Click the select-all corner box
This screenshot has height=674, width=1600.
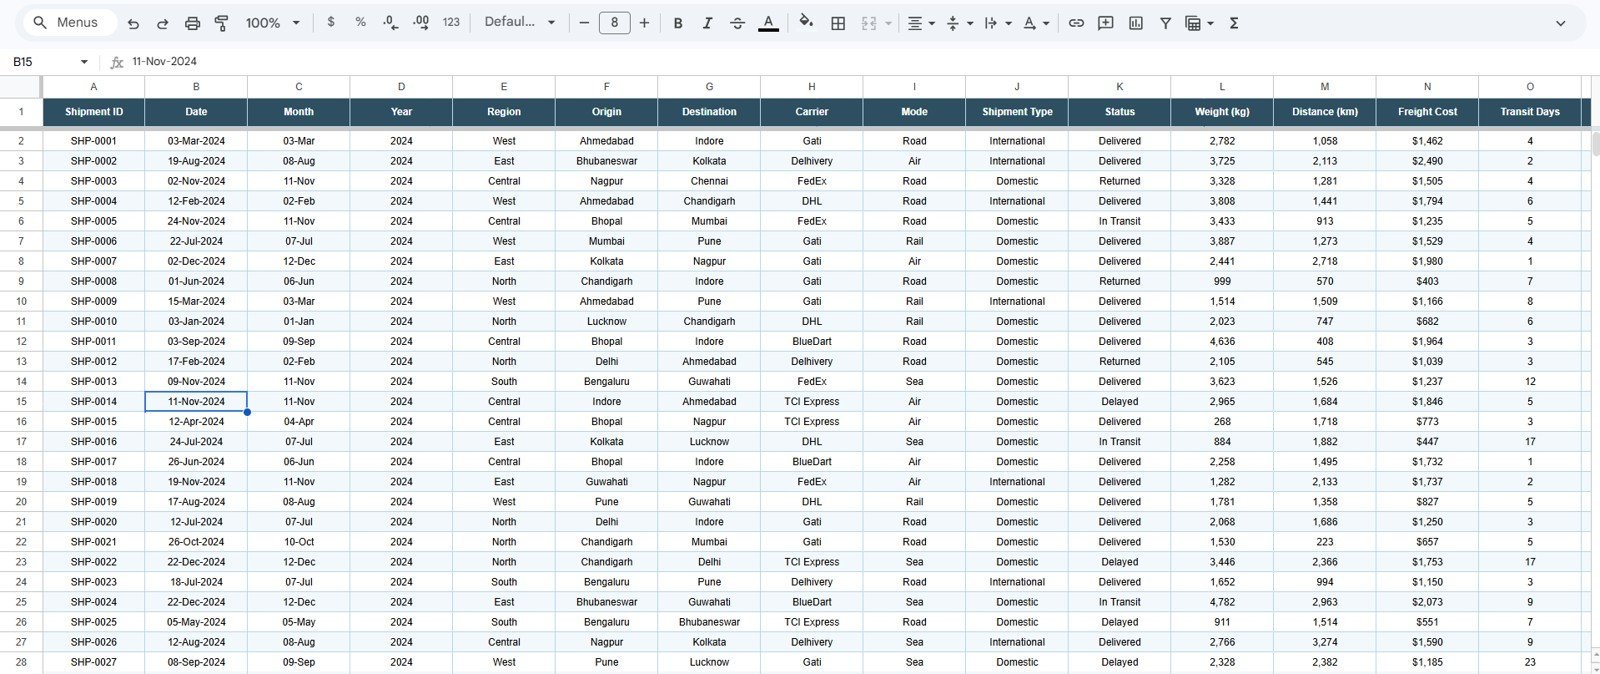21,87
